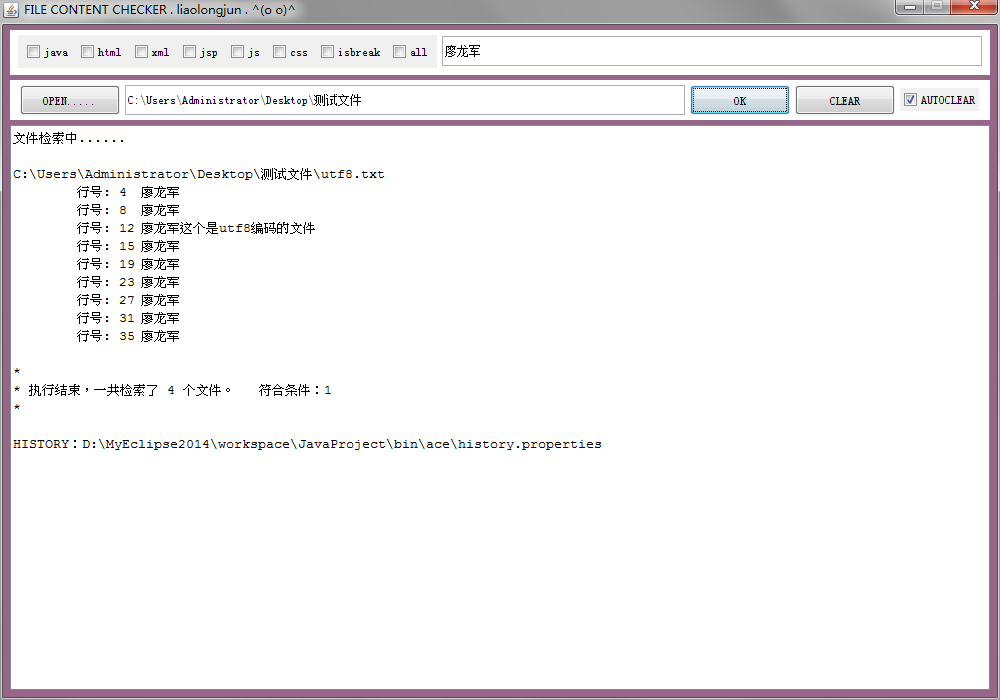Image resolution: width=1000 pixels, height=700 pixels.
Task: Select result line 行号: 8
Action: (128, 210)
